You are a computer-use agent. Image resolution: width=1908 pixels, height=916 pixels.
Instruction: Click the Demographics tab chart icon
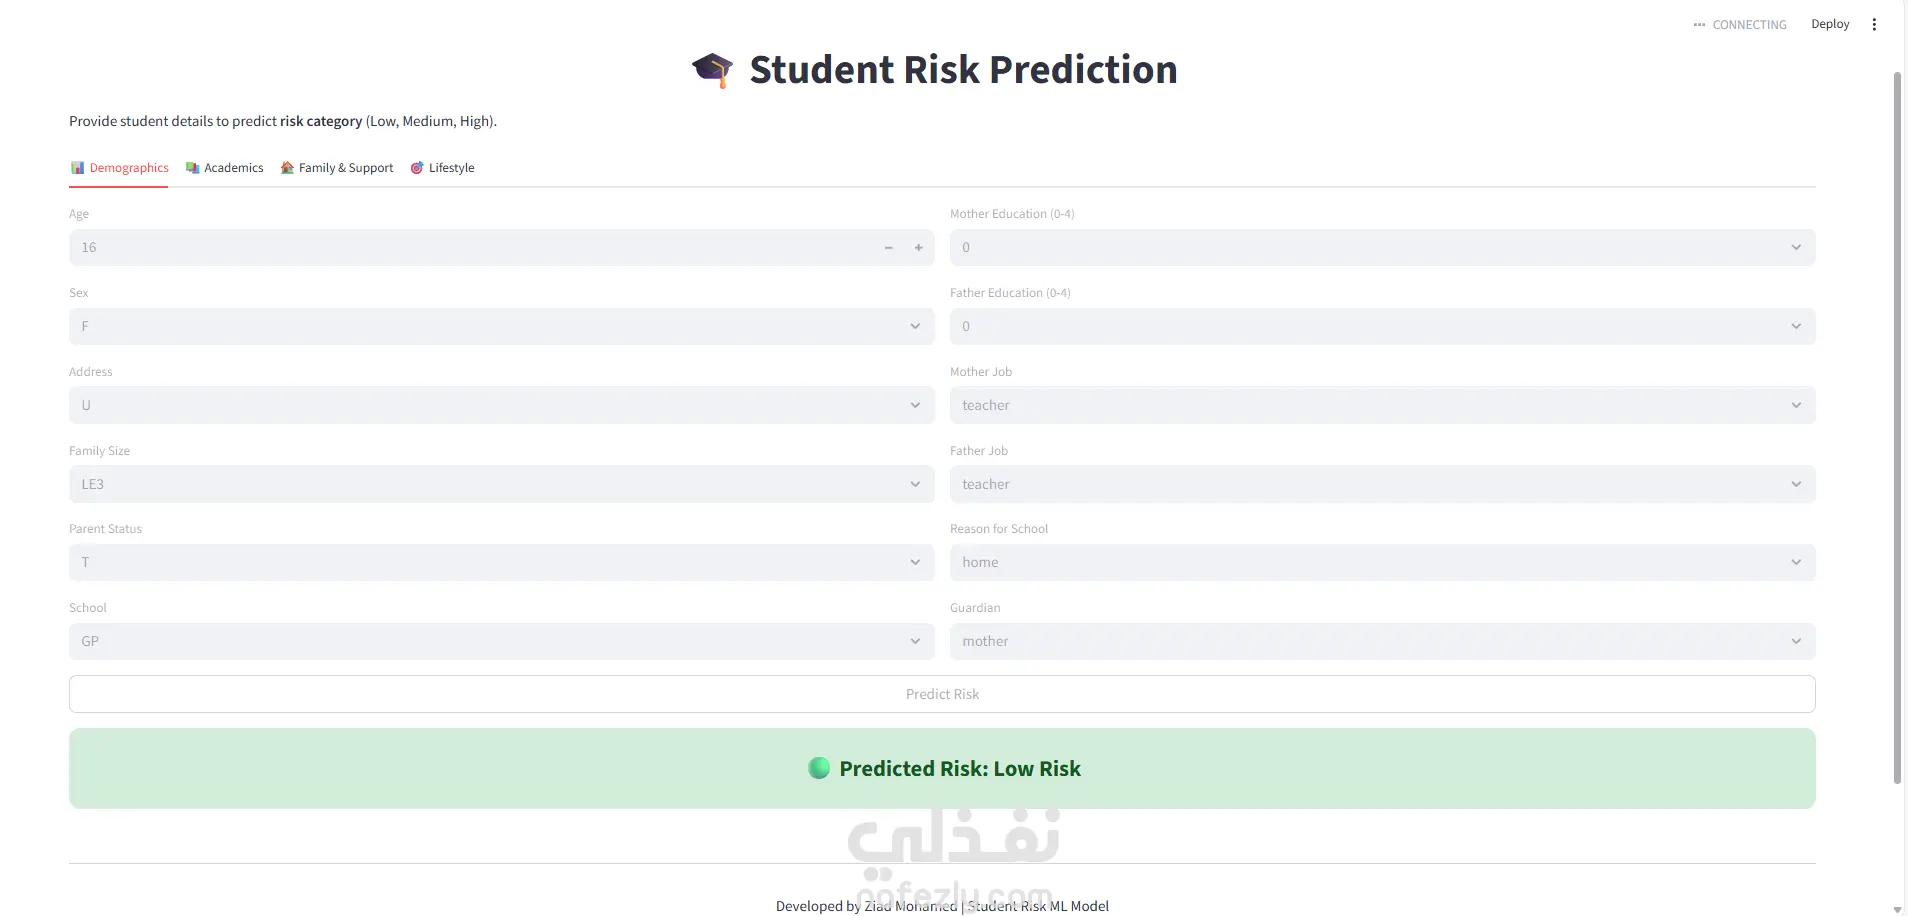[x=77, y=168]
